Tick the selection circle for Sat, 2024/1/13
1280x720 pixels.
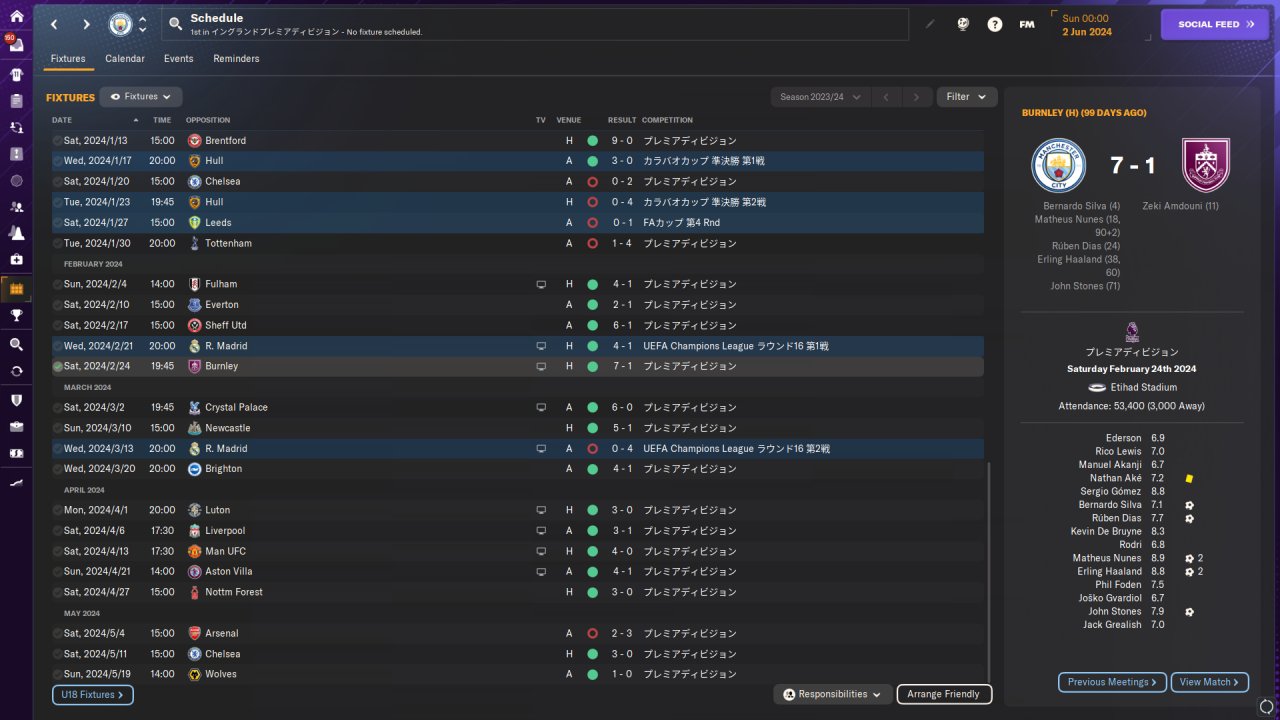tap(57, 141)
